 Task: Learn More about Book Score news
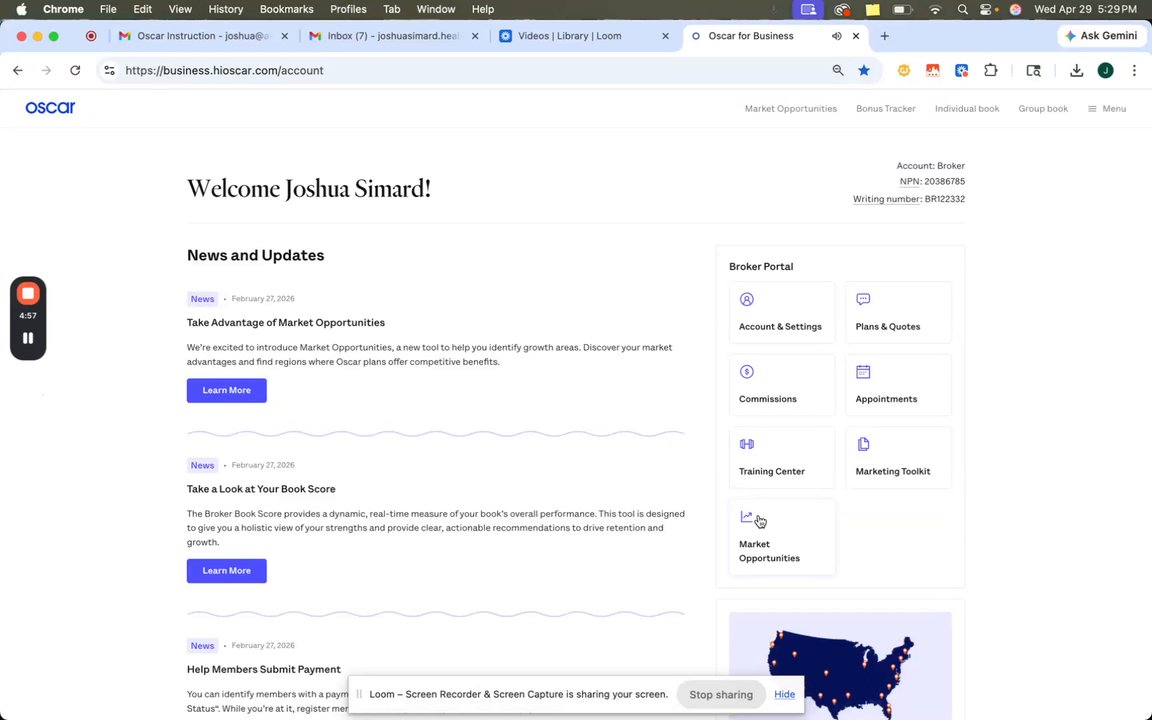226,571
